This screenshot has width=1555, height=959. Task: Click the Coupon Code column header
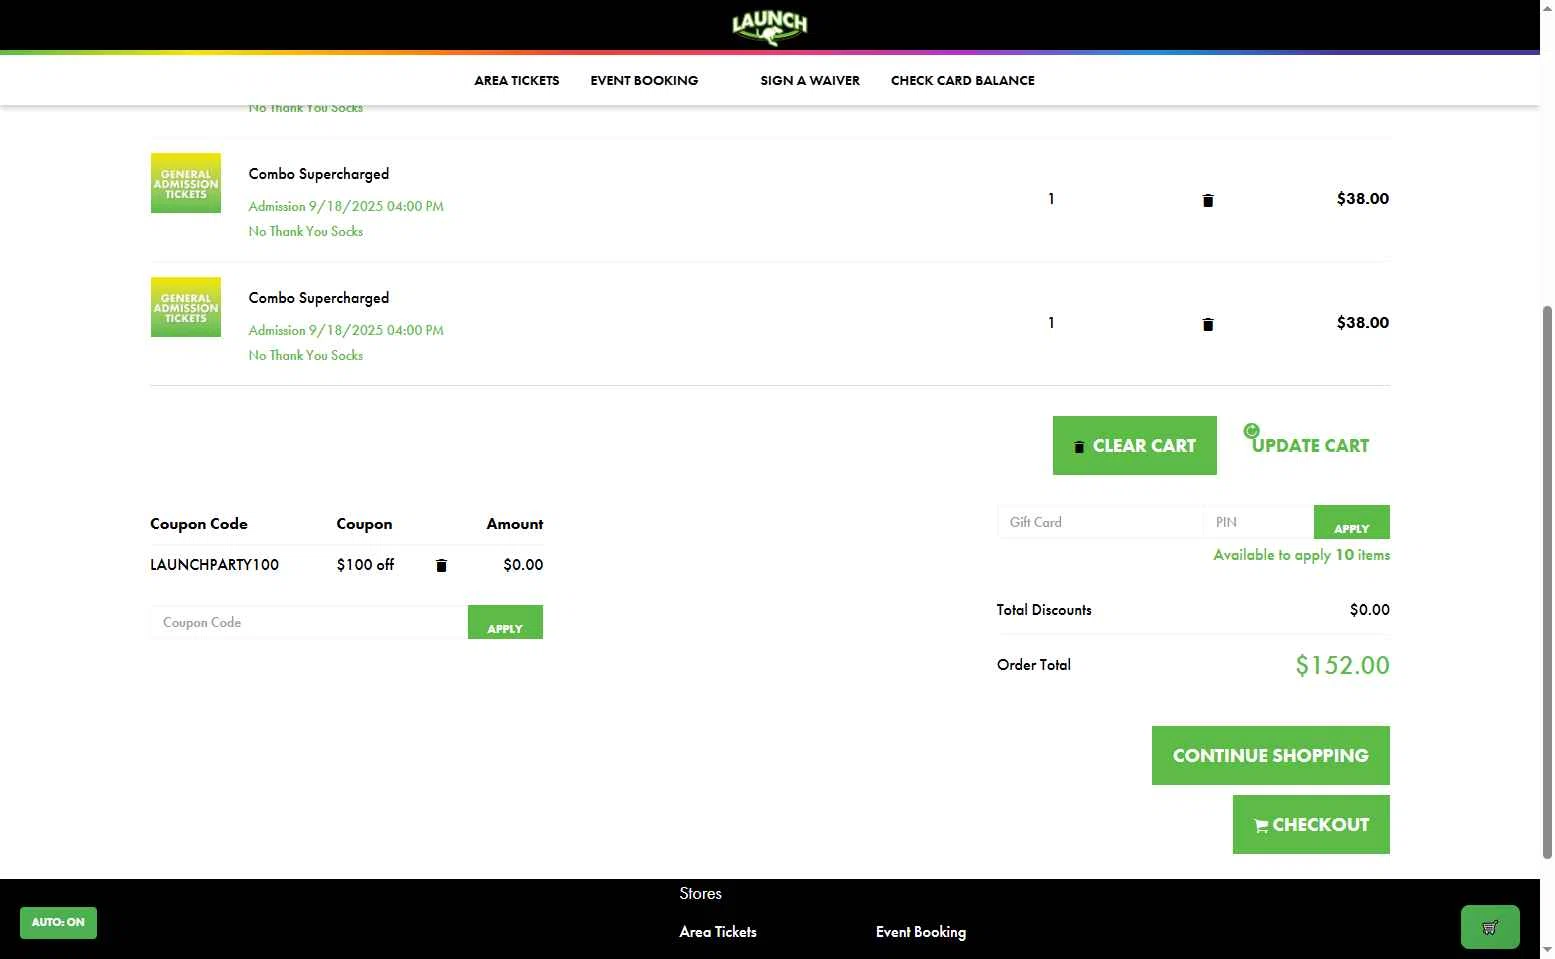pos(199,524)
